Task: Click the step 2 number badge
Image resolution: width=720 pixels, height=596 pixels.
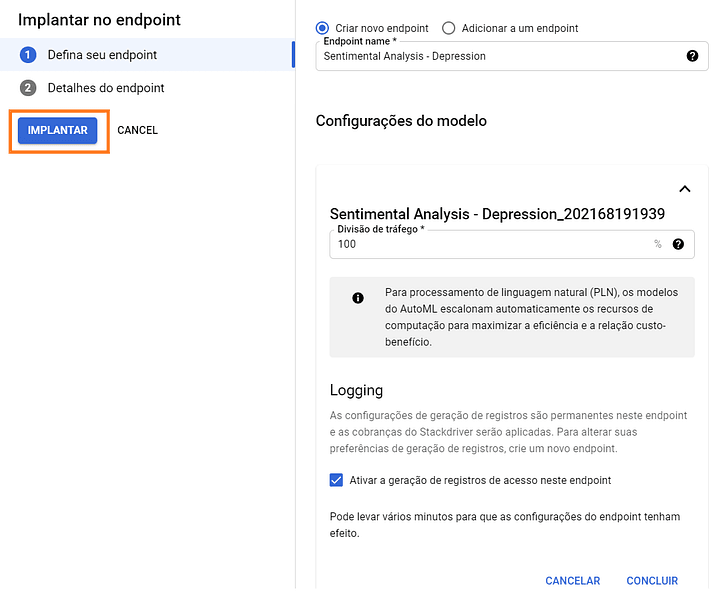Action: pos(28,88)
